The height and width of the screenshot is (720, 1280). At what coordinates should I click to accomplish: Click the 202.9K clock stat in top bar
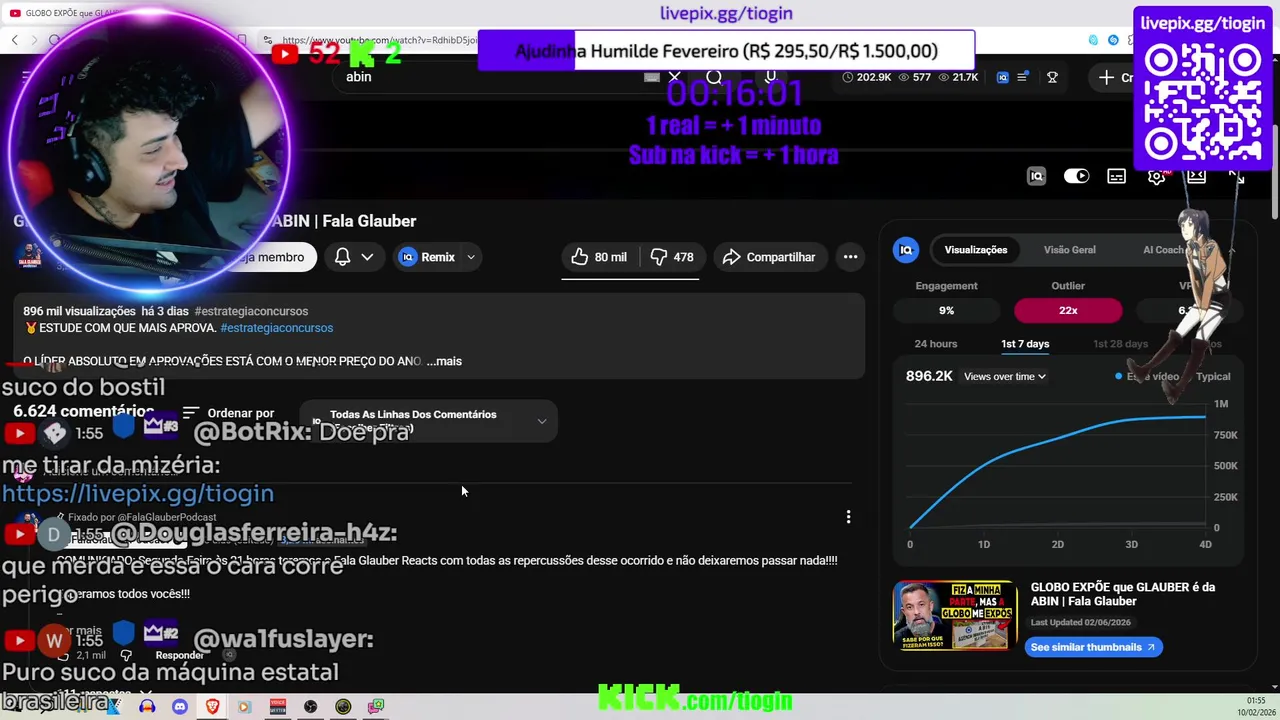coord(867,77)
